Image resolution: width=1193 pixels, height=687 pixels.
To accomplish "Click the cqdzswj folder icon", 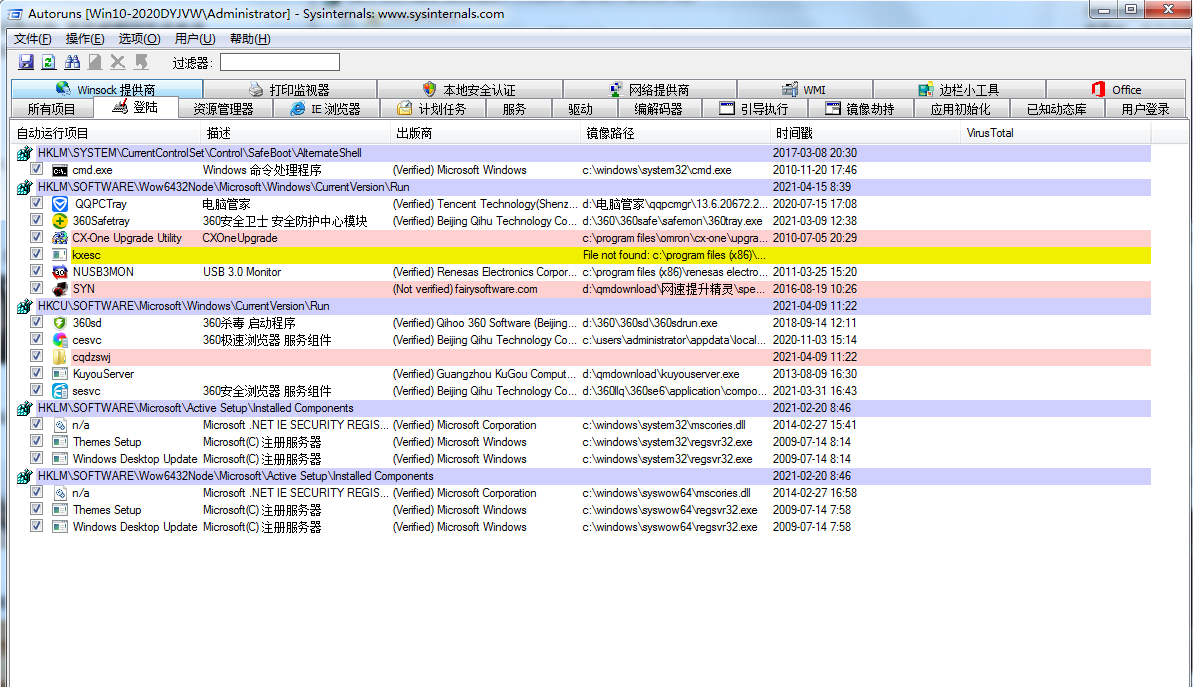I will tap(60, 357).
